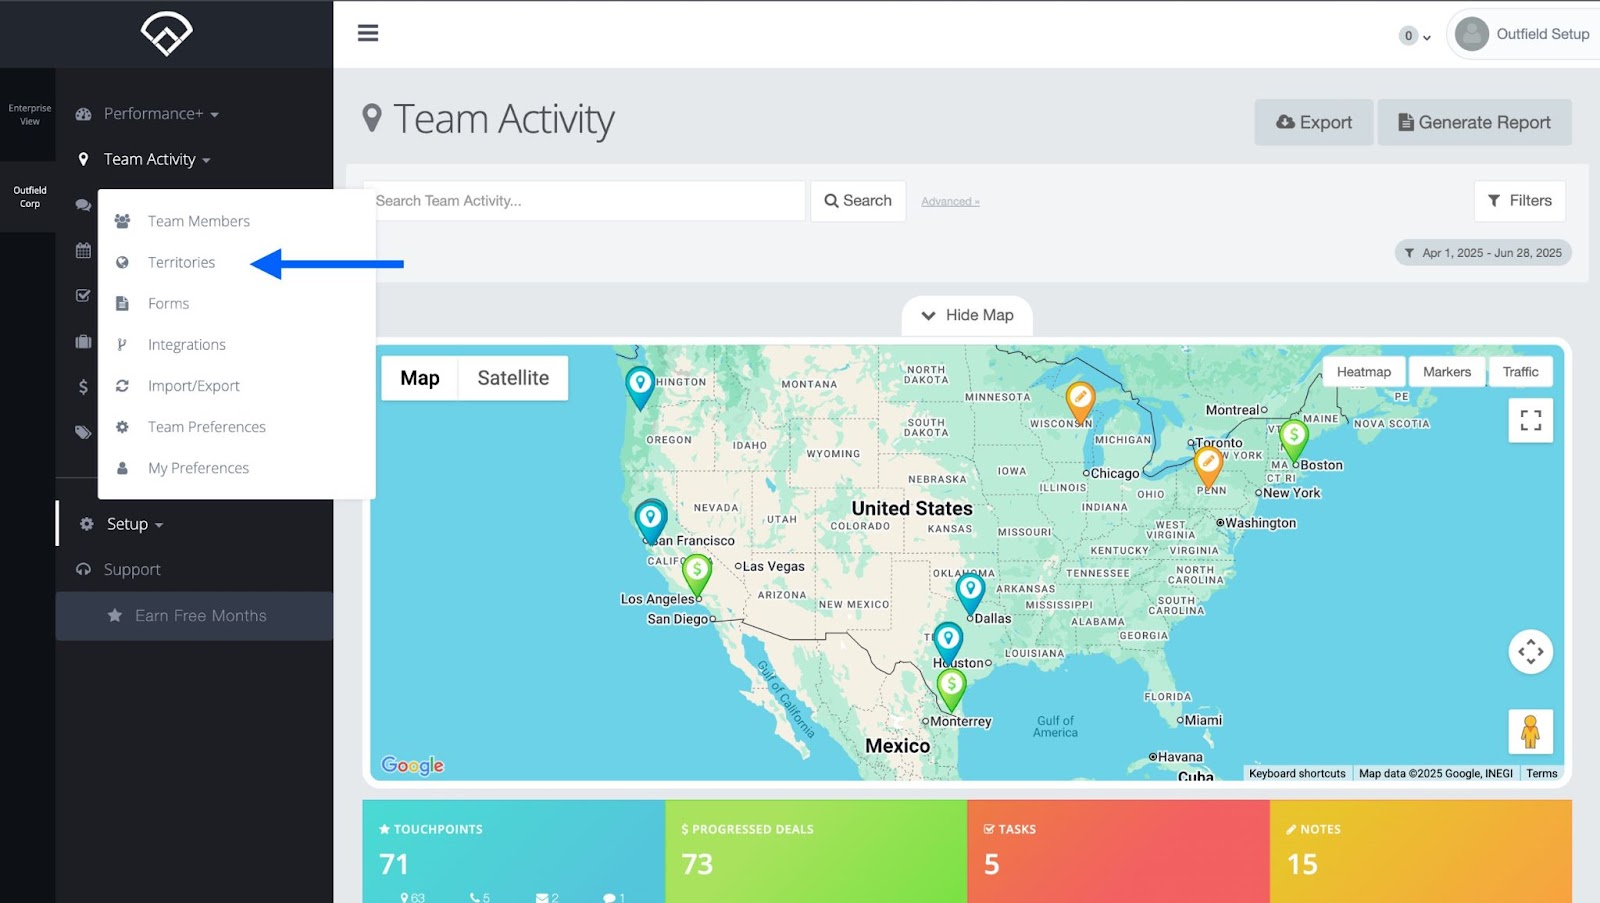This screenshot has width=1600, height=903.
Task: Select the Notes stat card
Action: click(1420, 851)
